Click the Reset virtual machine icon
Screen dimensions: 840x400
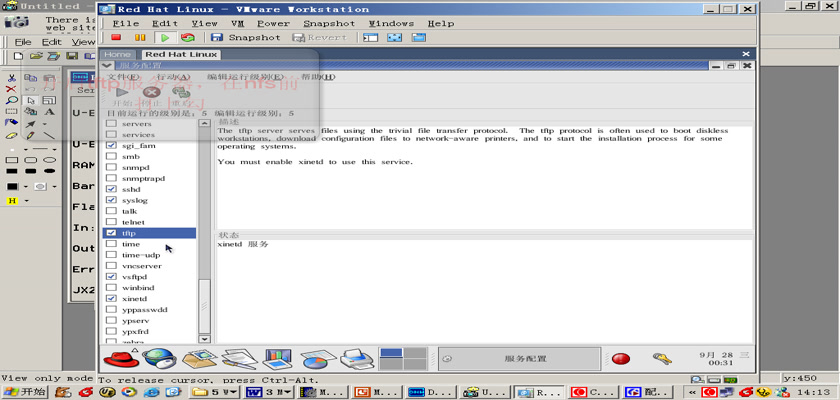188,37
